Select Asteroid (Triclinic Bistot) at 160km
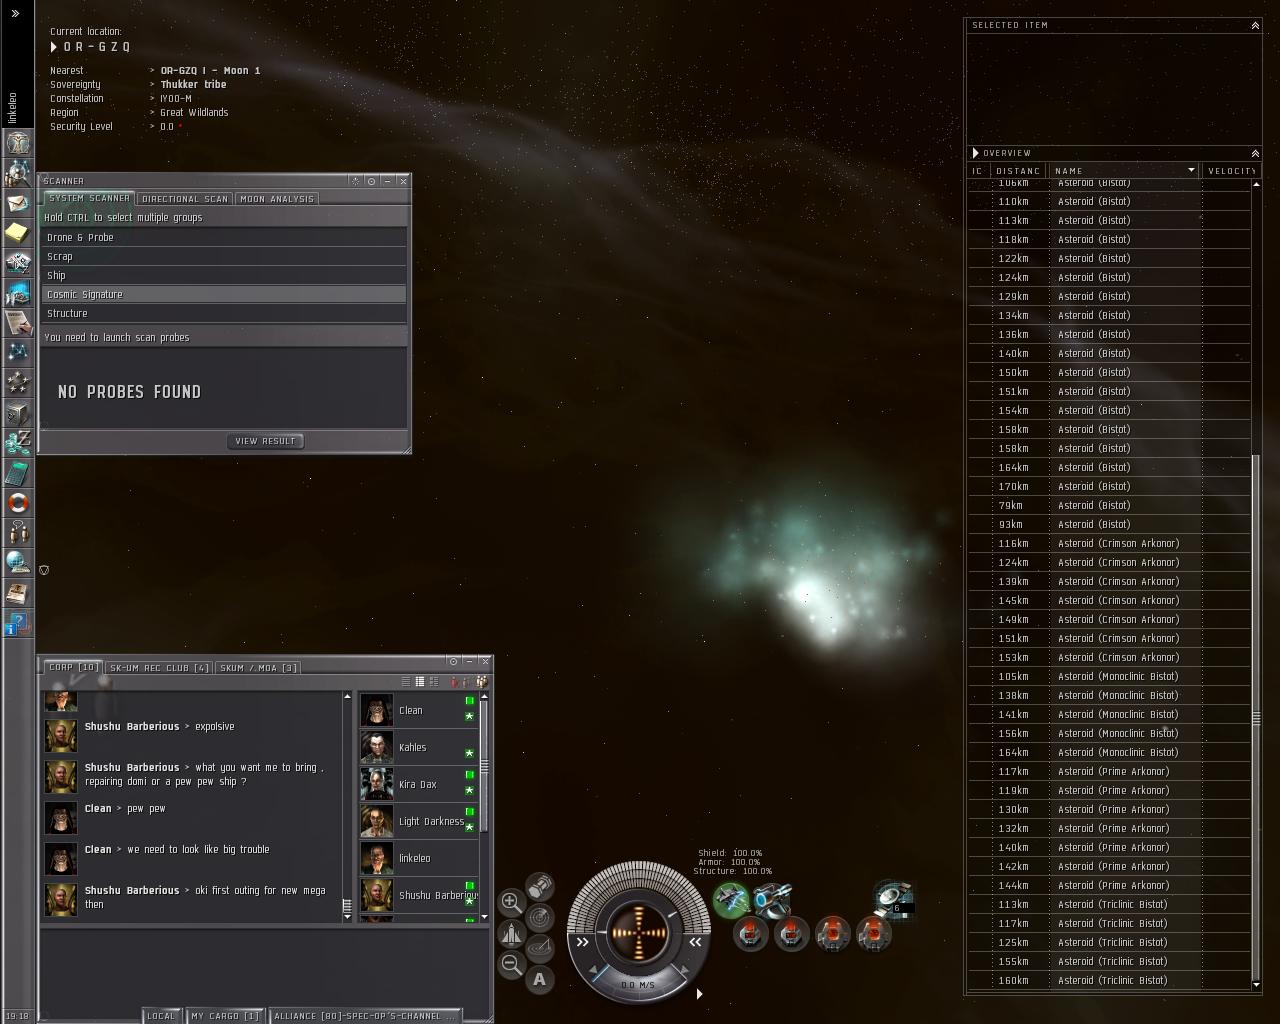This screenshot has width=1280, height=1024. tap(1109, 980)
